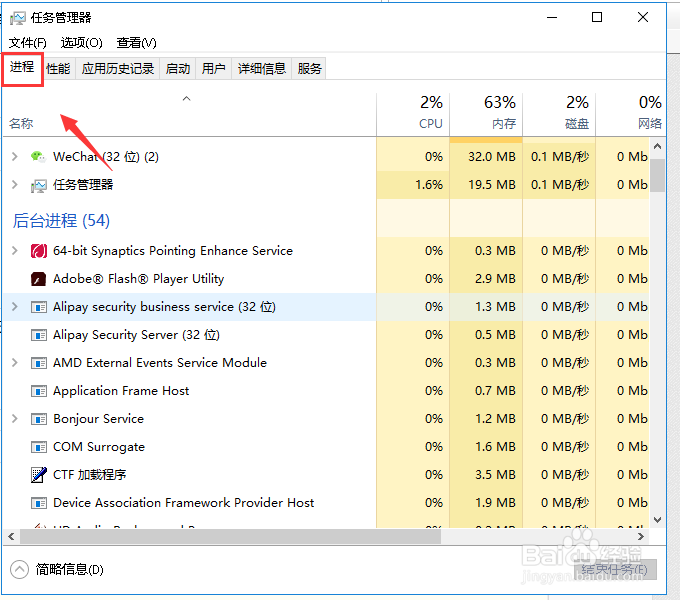Click the Alipay Security Server icon
The image size is (680, 600).
[39, 335]
